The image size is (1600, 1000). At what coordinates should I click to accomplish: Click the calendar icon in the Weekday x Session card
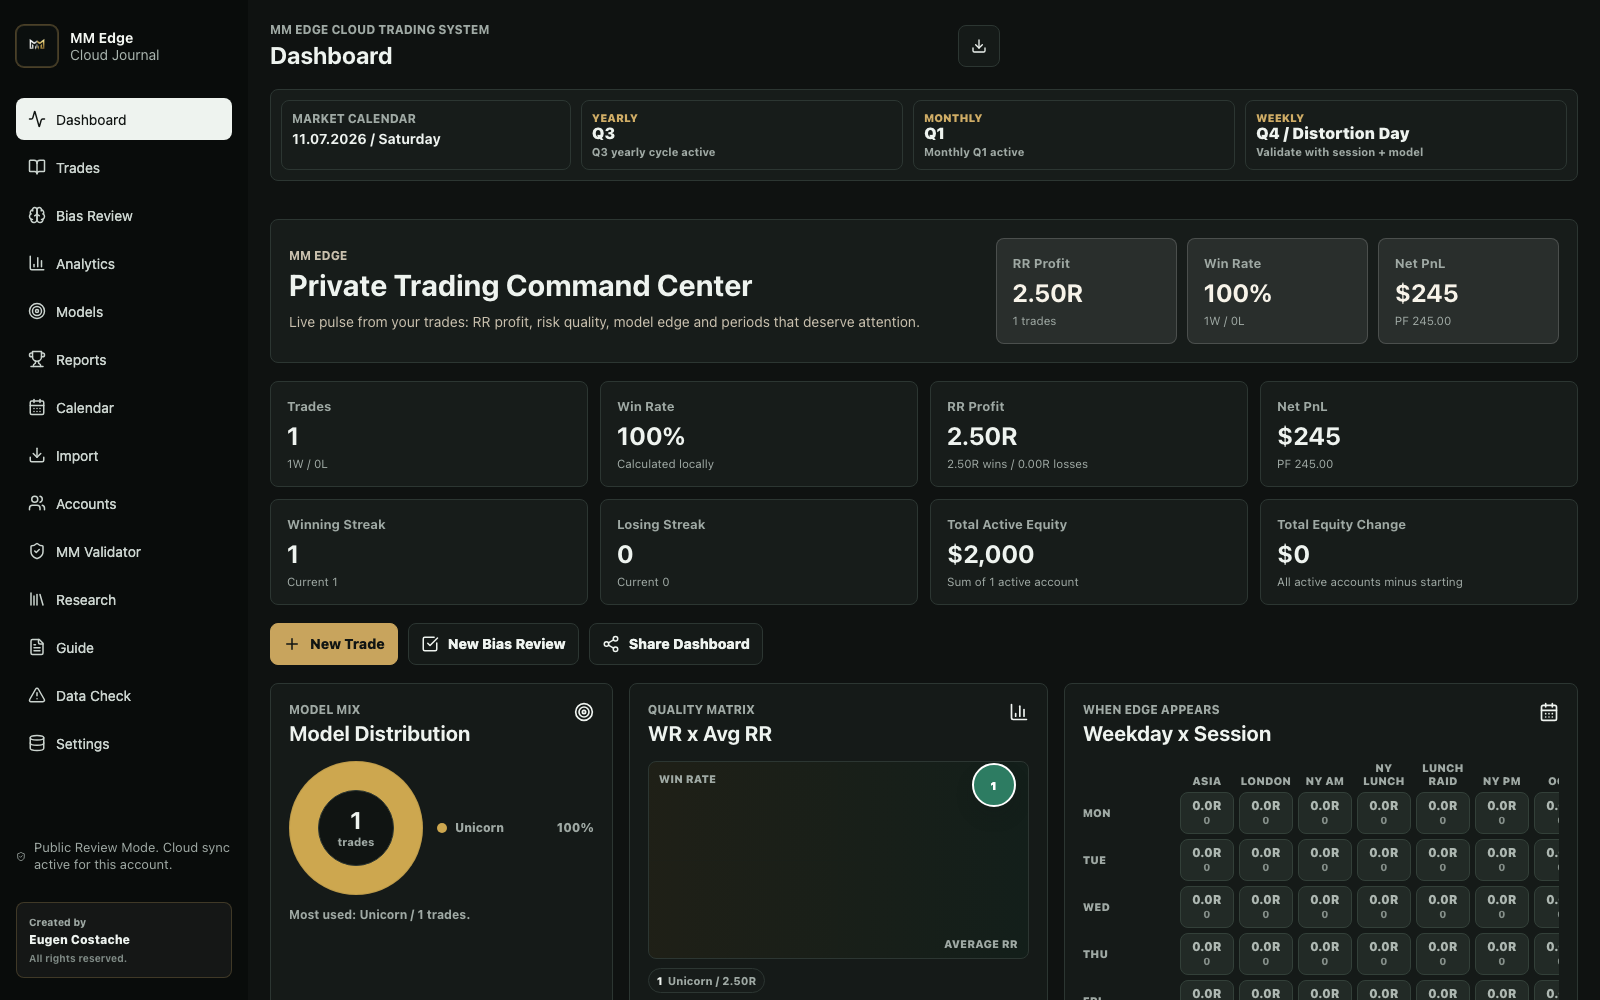point(1549,712)
